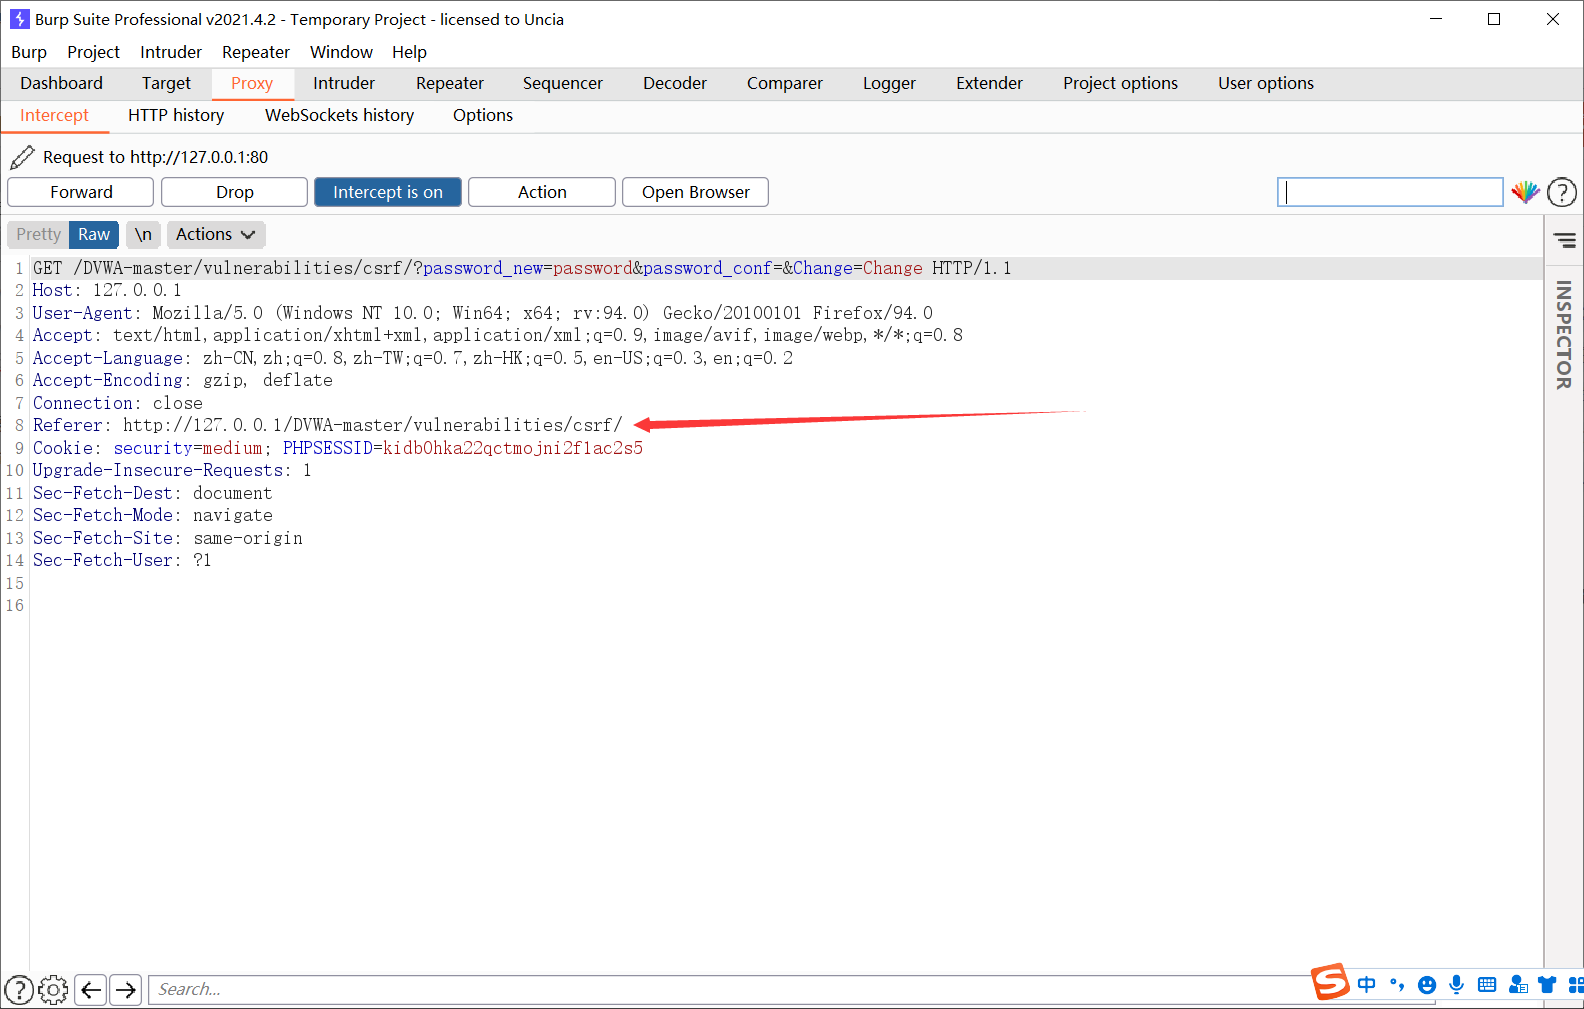
Task: Open the proxy Options sub-tab
Action: click(483, 115)
